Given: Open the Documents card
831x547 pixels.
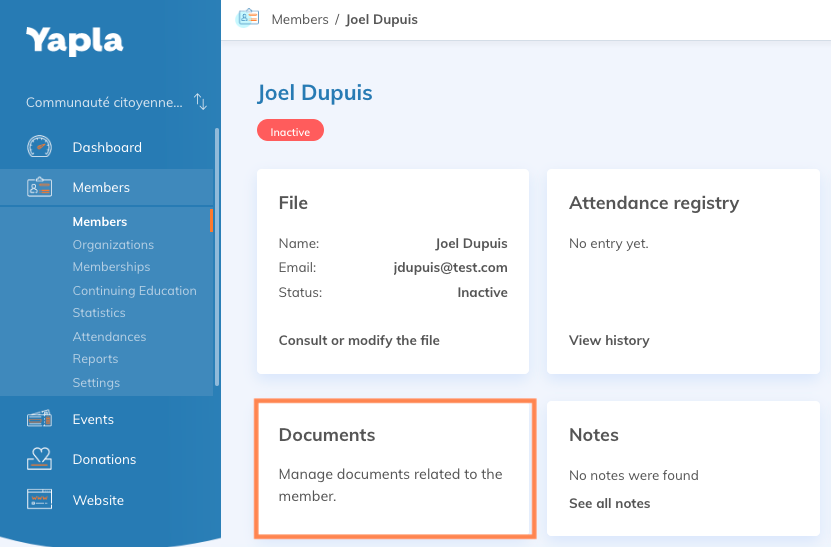Looking at the screenshot, I should [395, 468].
